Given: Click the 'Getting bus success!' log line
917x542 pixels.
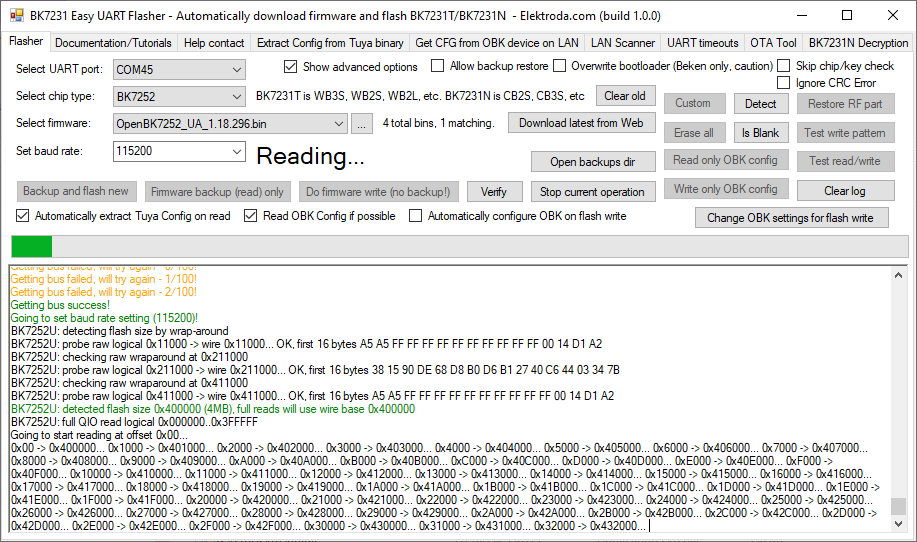Looking at the screenshot, I should pos(60,305).
